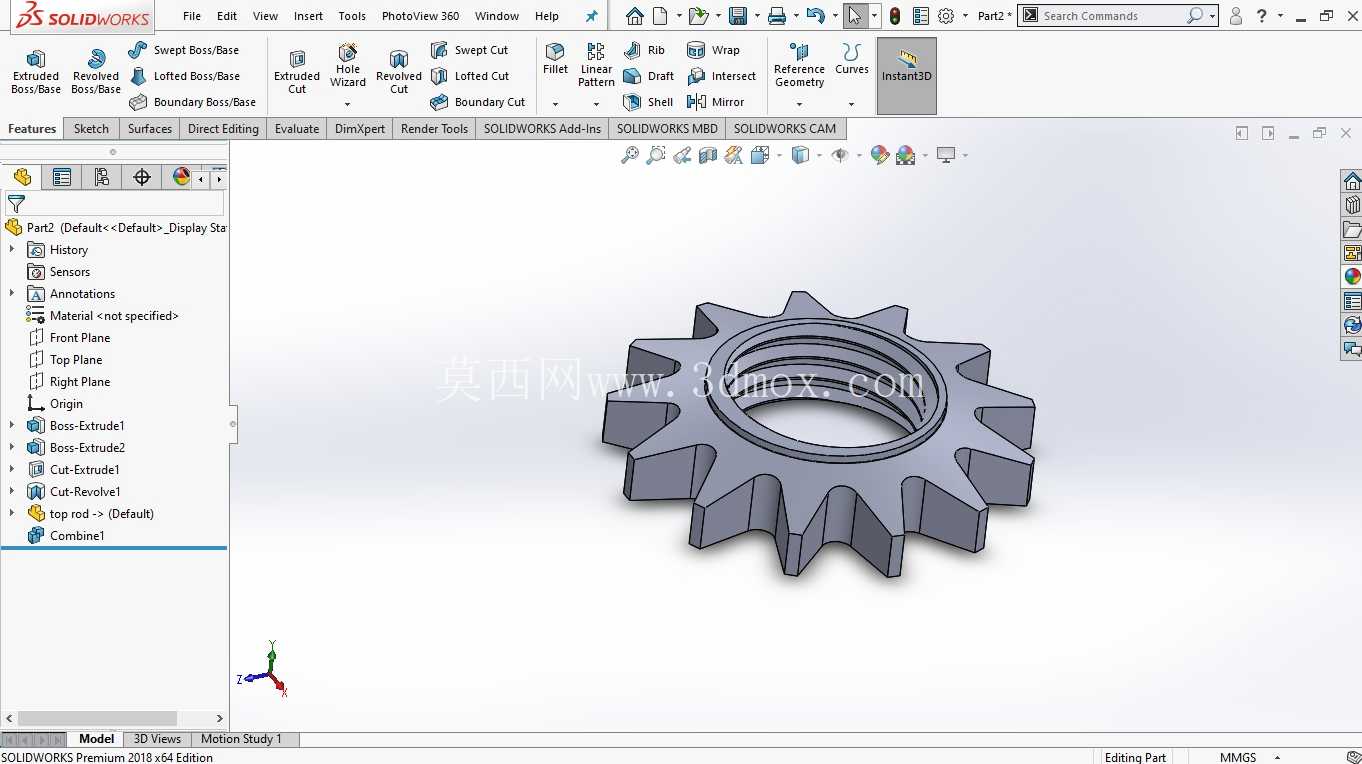Open the Insert menu
The height and width of the screenshot is (764, 1362).
click(308, 16)
